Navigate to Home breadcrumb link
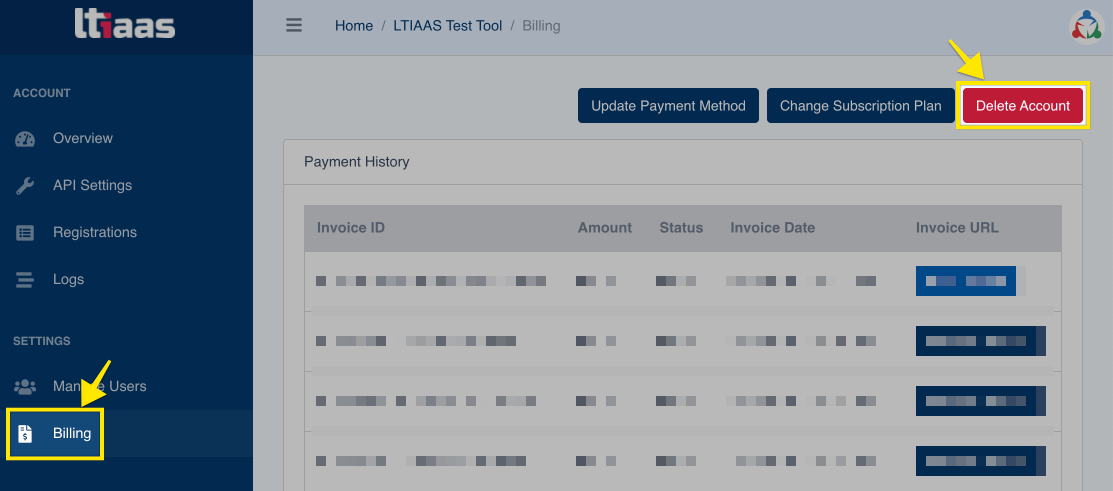1113x491 pixels. 354,26
